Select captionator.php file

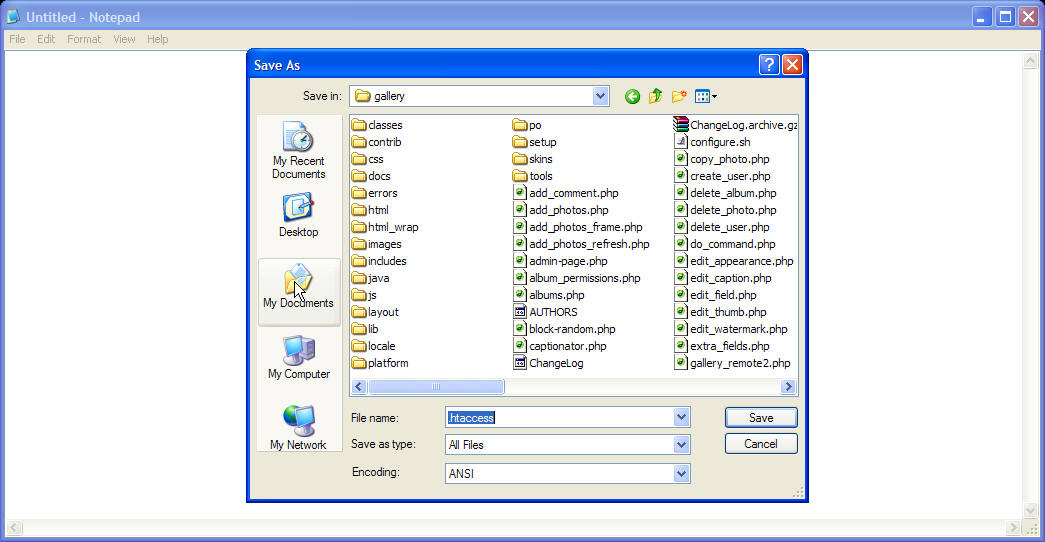click(560, 346)
